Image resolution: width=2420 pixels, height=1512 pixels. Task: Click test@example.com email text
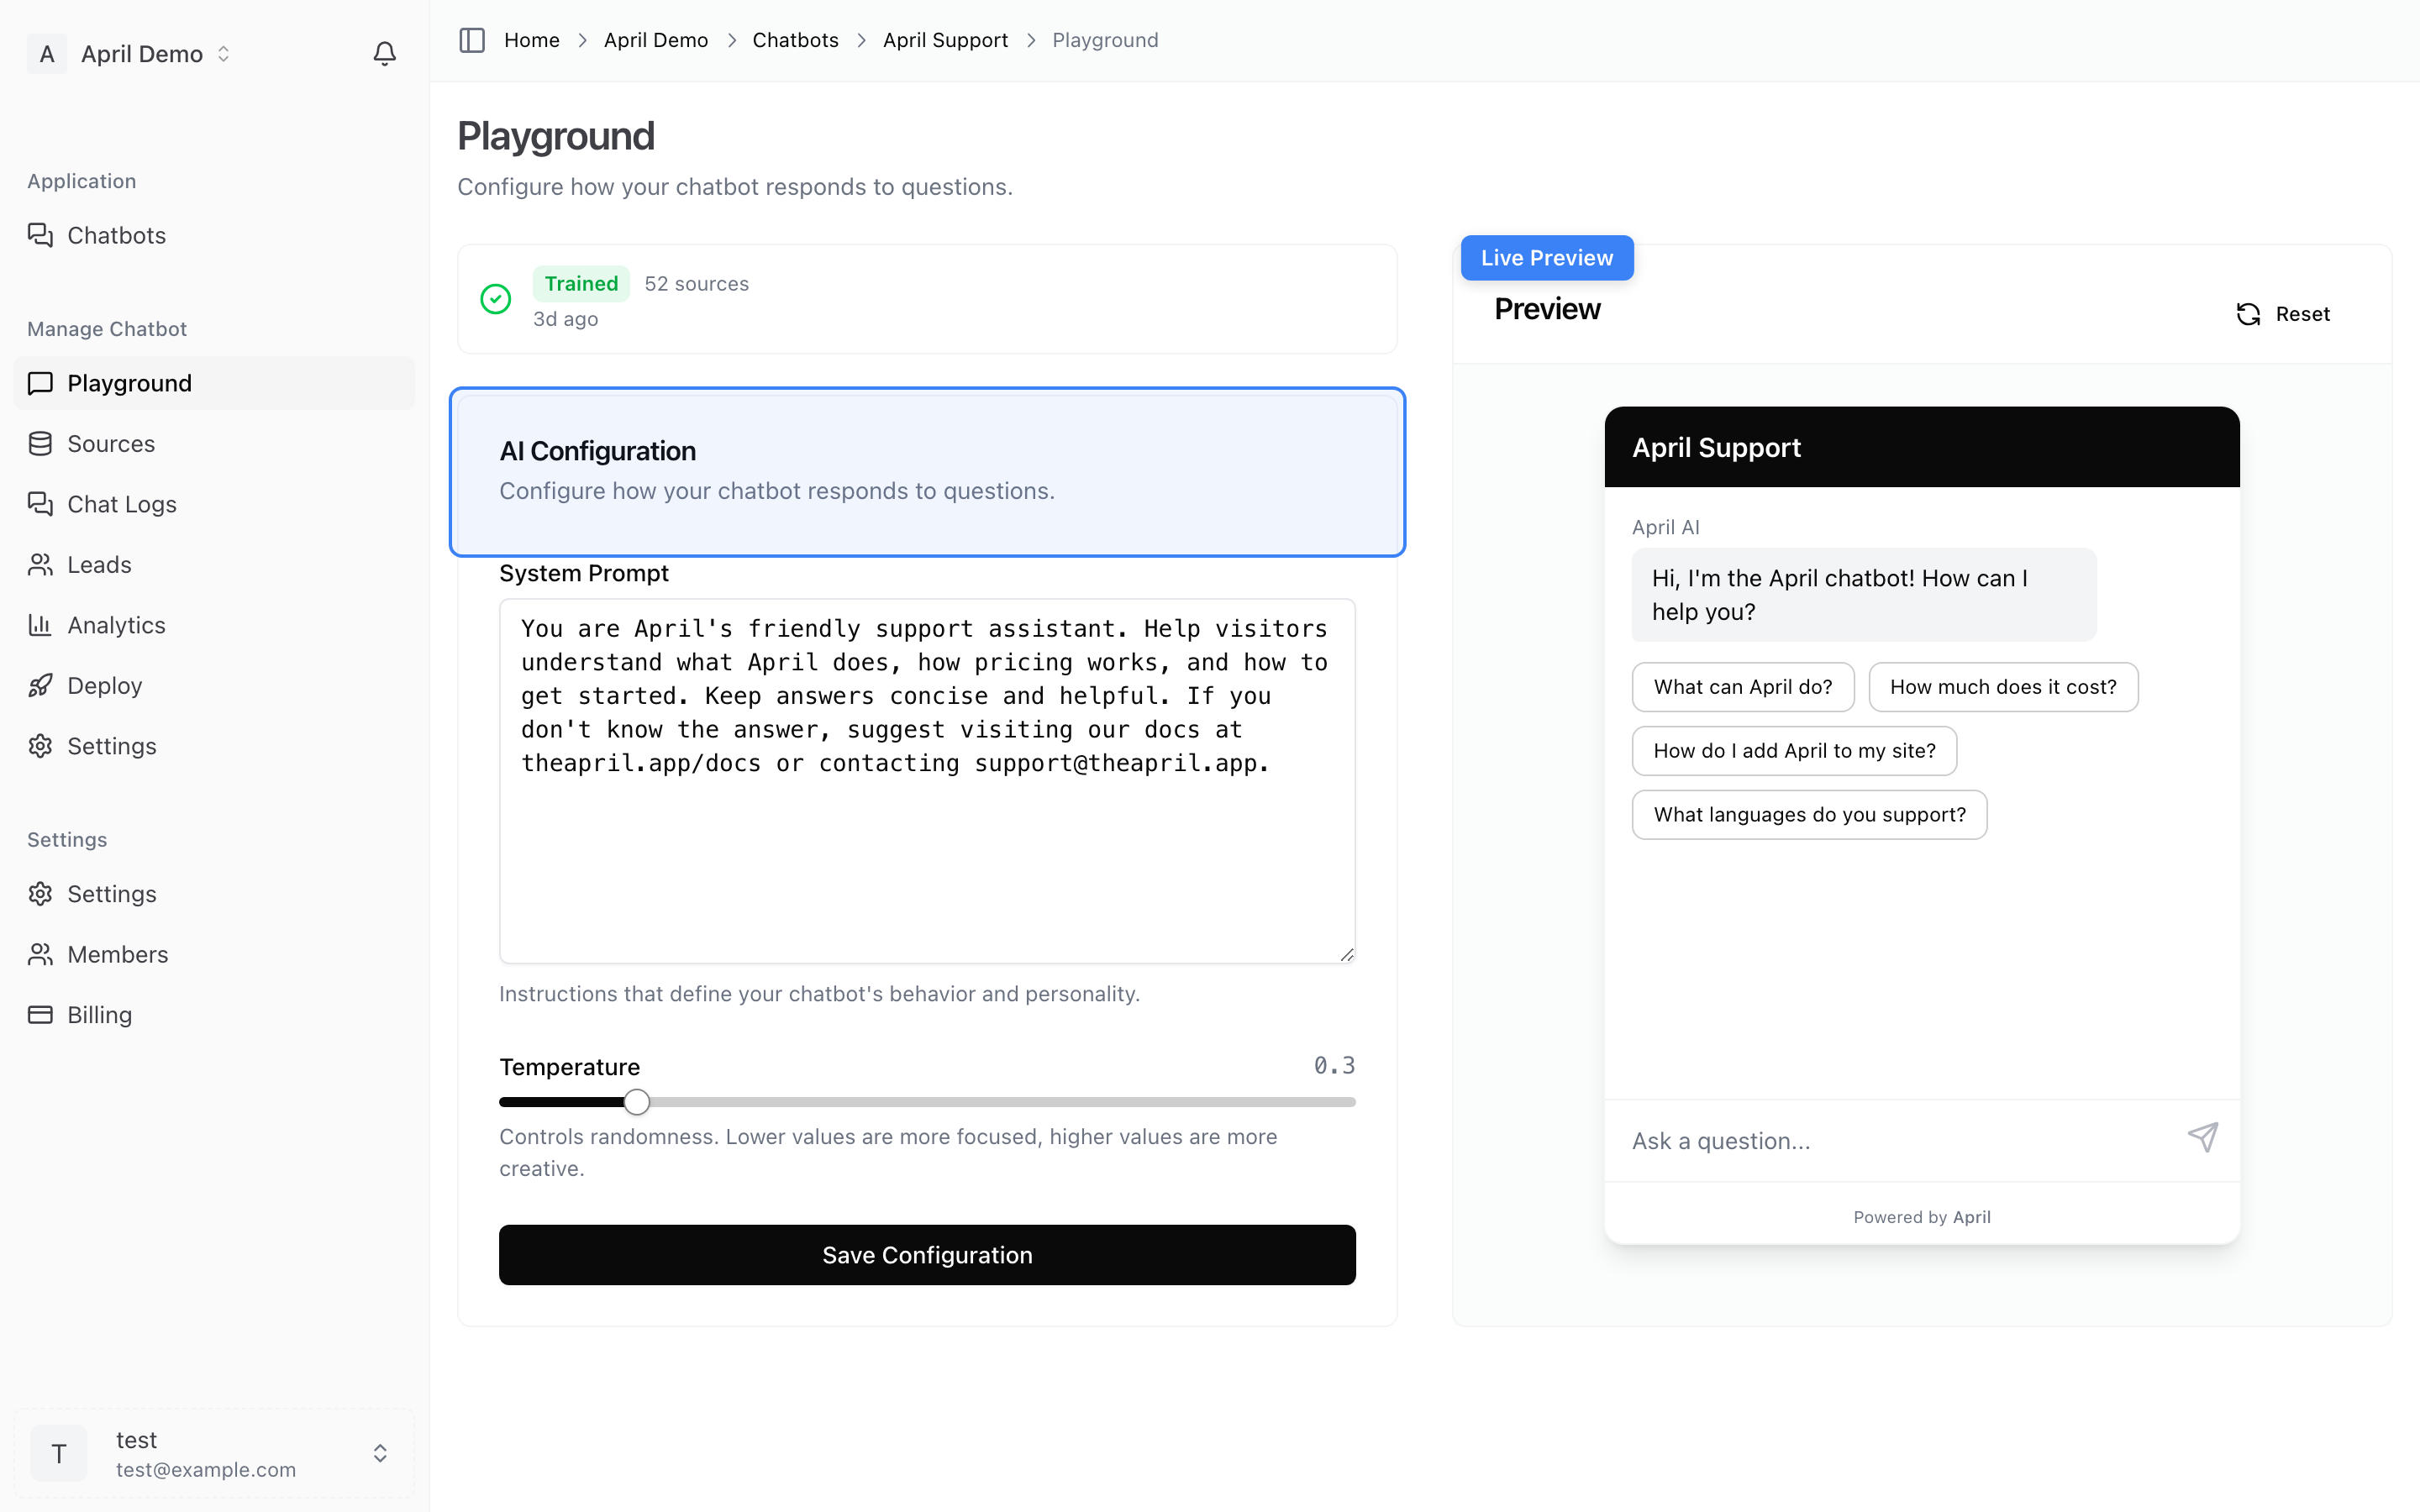pyautogui.click(x=206, y=1469)
